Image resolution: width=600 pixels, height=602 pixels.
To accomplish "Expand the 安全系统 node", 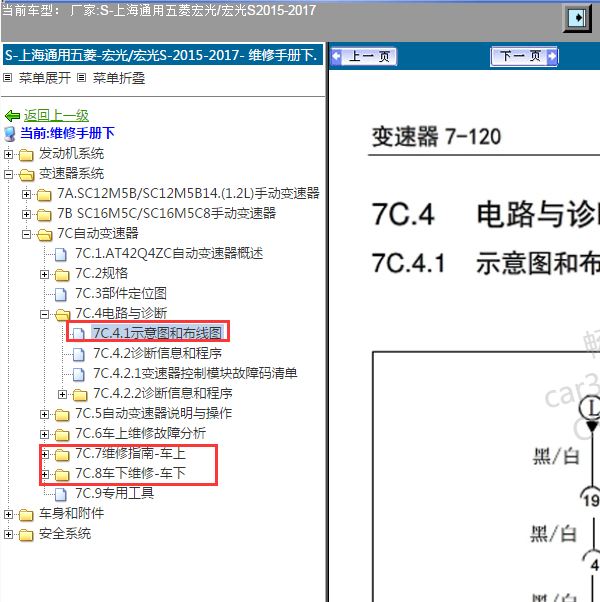I will point(8,534).
